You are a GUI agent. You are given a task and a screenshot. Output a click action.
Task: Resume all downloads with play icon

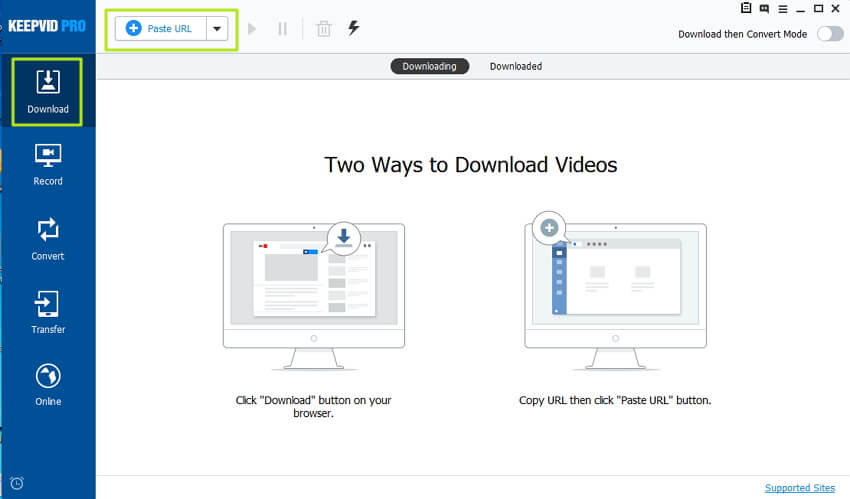pos(252,29)
